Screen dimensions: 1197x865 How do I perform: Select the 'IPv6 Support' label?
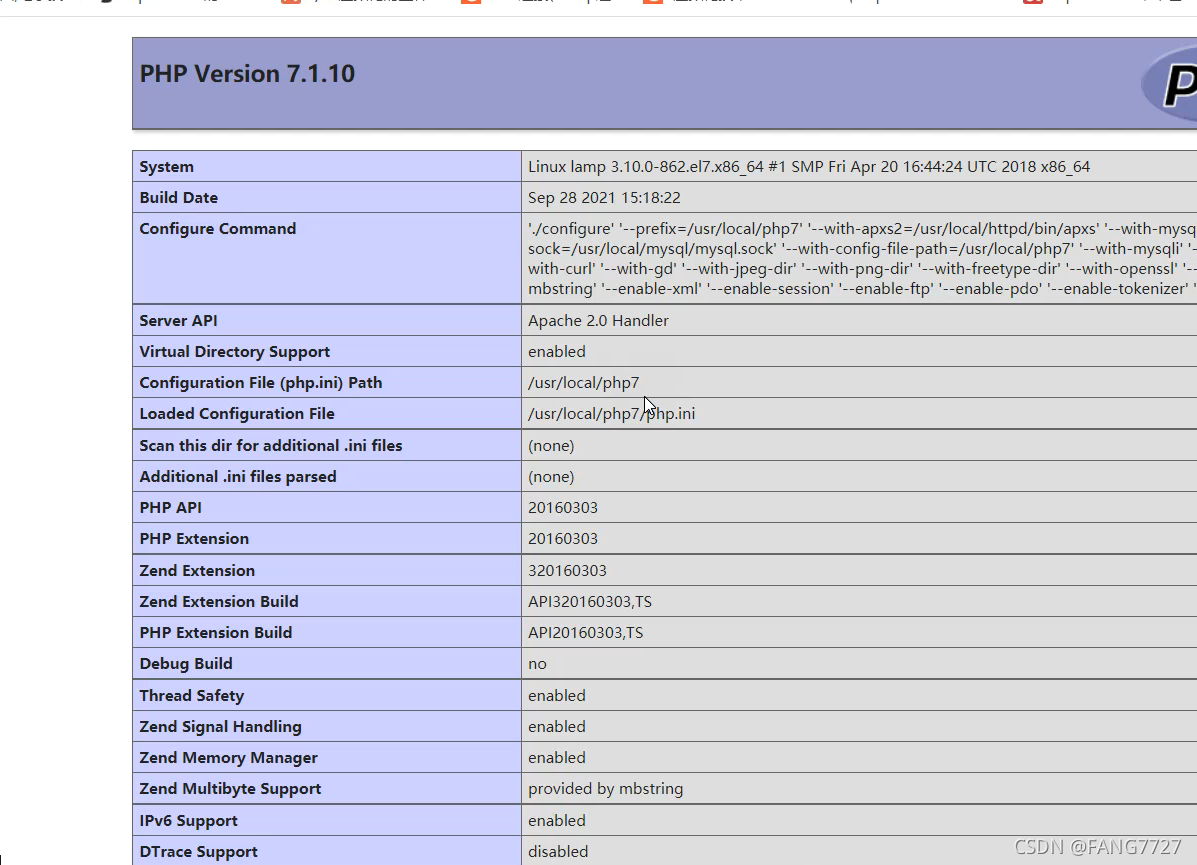coord(189,821)
